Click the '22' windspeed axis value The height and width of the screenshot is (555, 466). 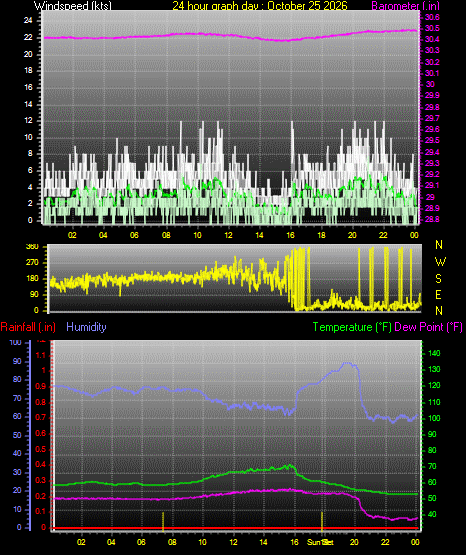pos(28,37)
